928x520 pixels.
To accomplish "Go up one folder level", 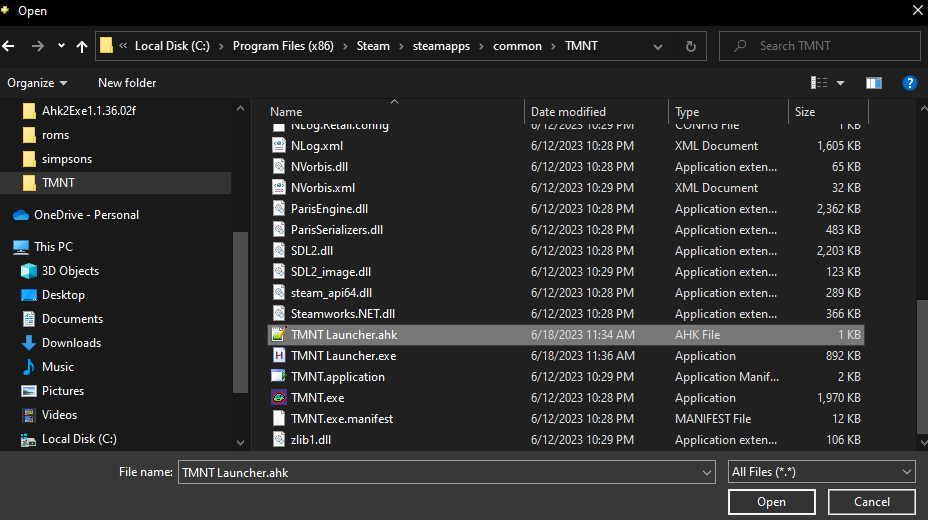I will pyautogui.click(x=82, y=46).
